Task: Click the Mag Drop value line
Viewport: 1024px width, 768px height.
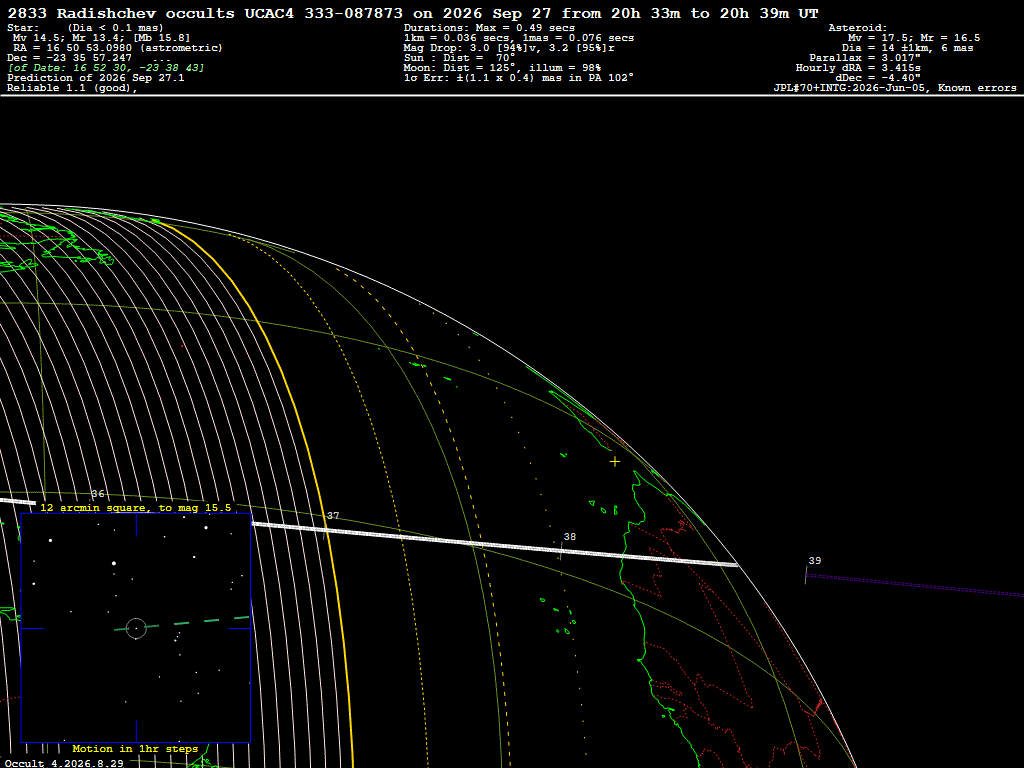Action: coord(509,48)
